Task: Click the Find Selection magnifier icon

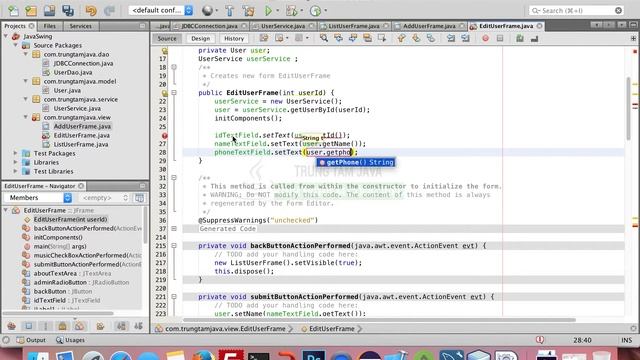Action: (324, 38)
